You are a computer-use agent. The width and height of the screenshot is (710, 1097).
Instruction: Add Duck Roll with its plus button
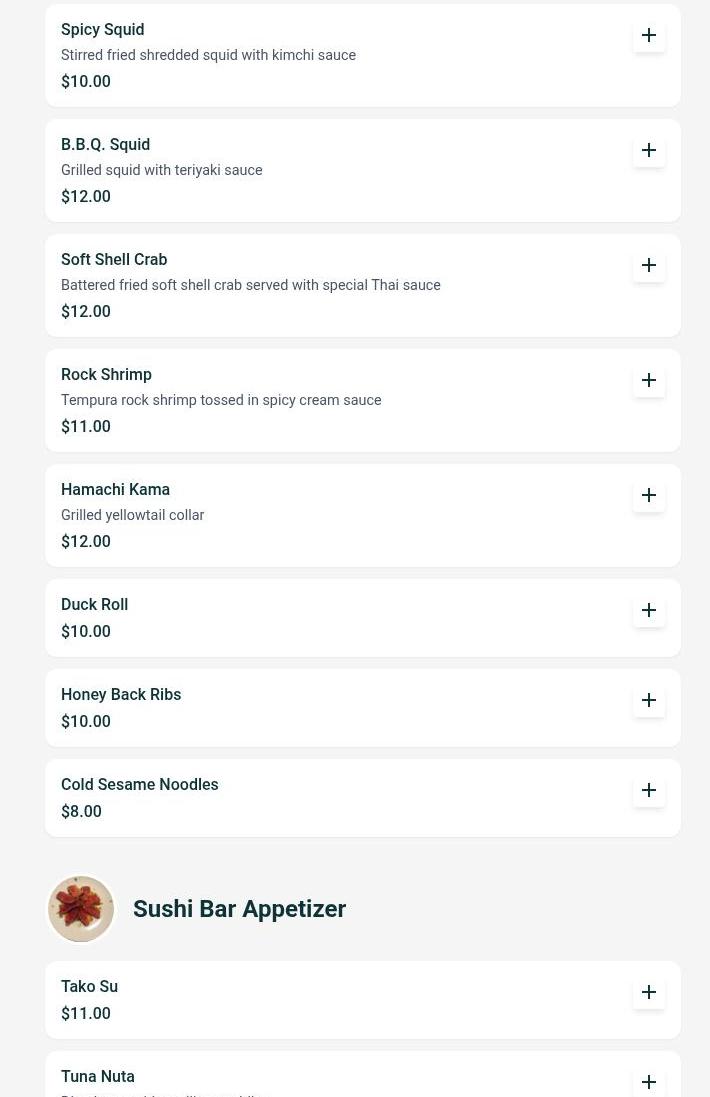pos(648,610)
